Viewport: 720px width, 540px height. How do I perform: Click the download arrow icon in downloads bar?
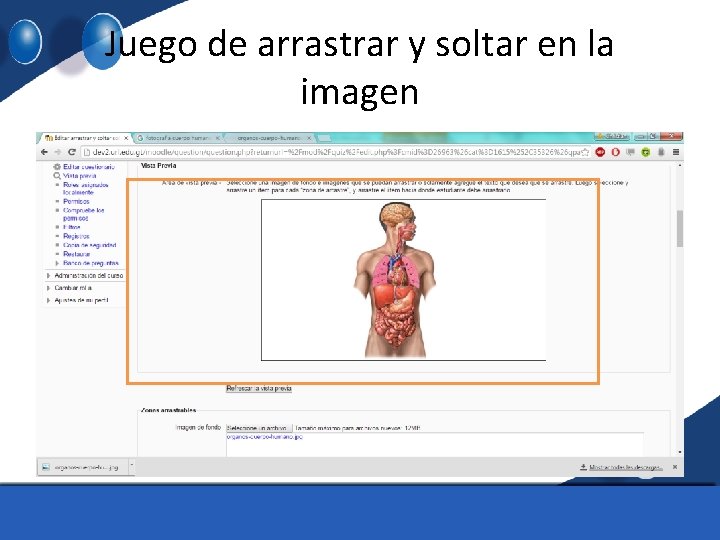[x=583, y=467]
